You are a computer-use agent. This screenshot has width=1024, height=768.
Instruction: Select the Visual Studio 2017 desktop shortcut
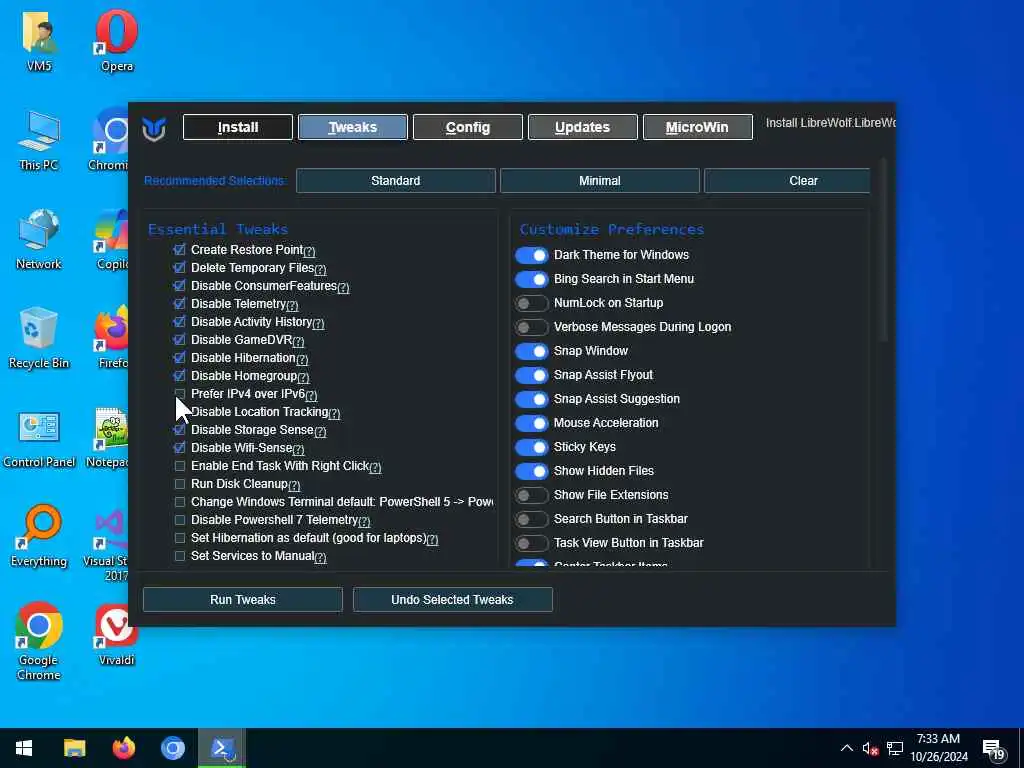tap(106, 545)
